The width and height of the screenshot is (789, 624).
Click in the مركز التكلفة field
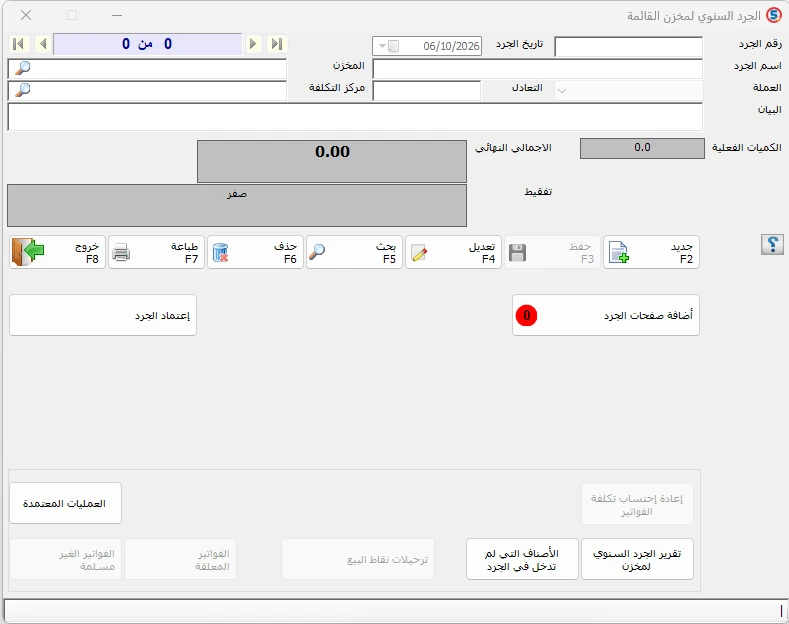[147, 91]
